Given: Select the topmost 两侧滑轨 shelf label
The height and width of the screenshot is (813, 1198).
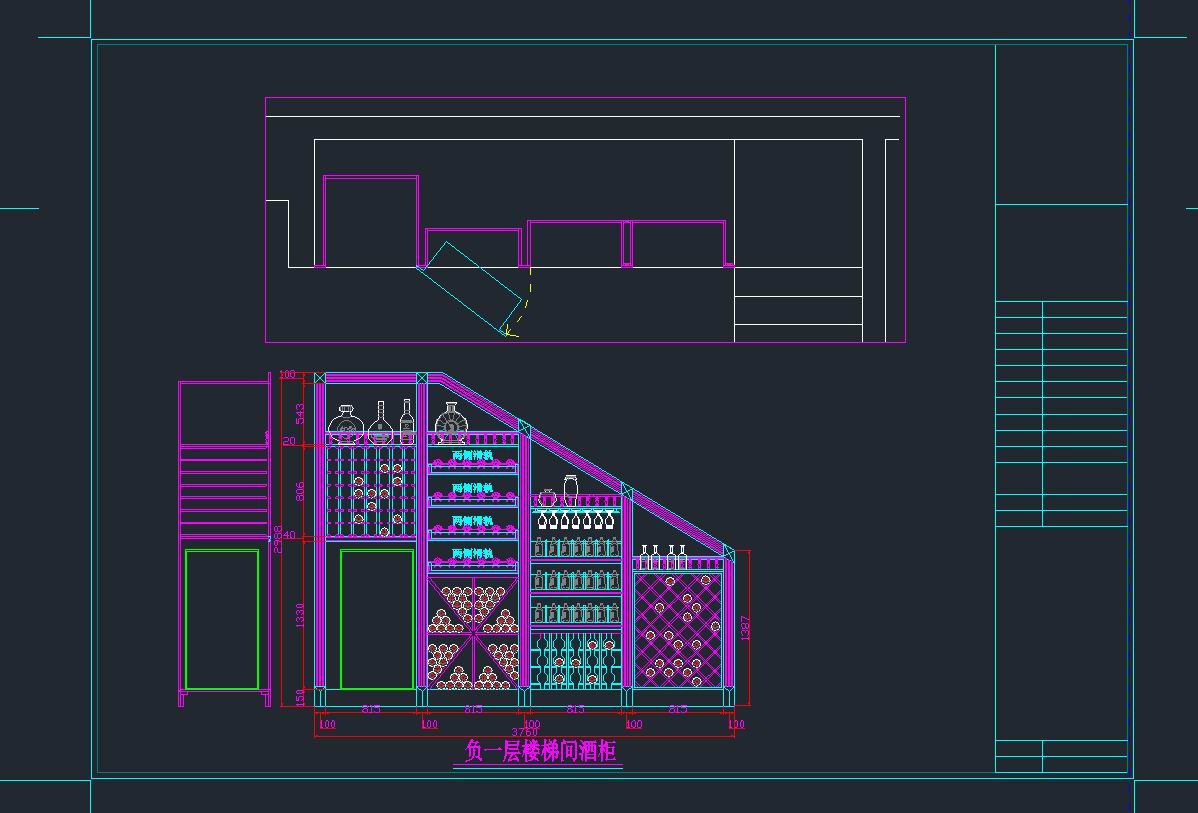Looking at the screenshot, I should click(x=473, y=455).
